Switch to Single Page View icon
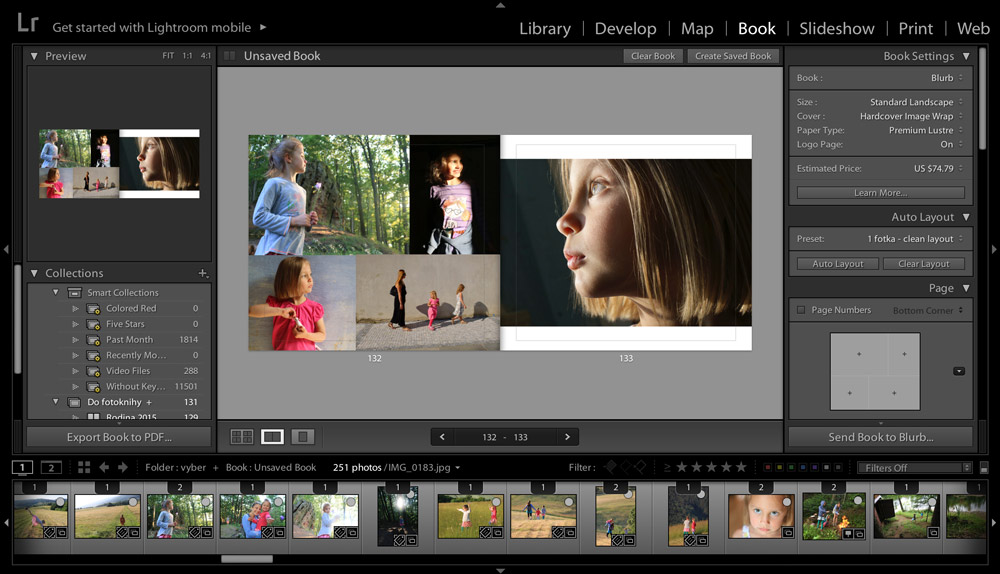Viewport: 1000px width, 574px height. (303, 437)
